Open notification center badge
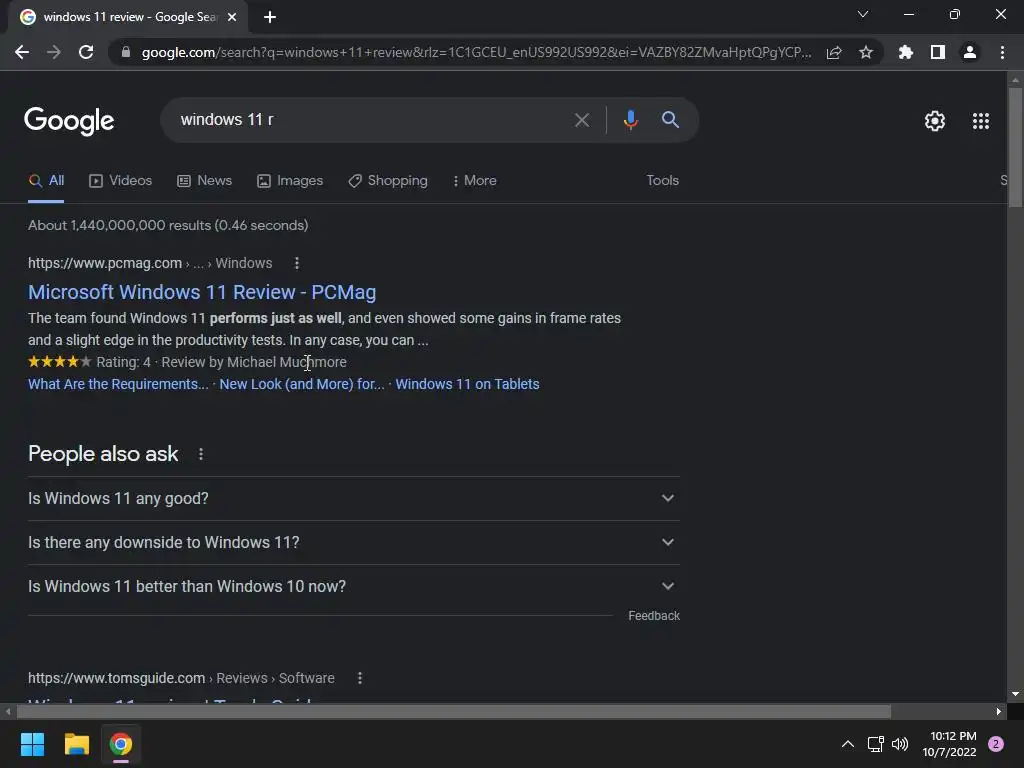This screenshot has width=1024, height=768. [x=996, y=744]
